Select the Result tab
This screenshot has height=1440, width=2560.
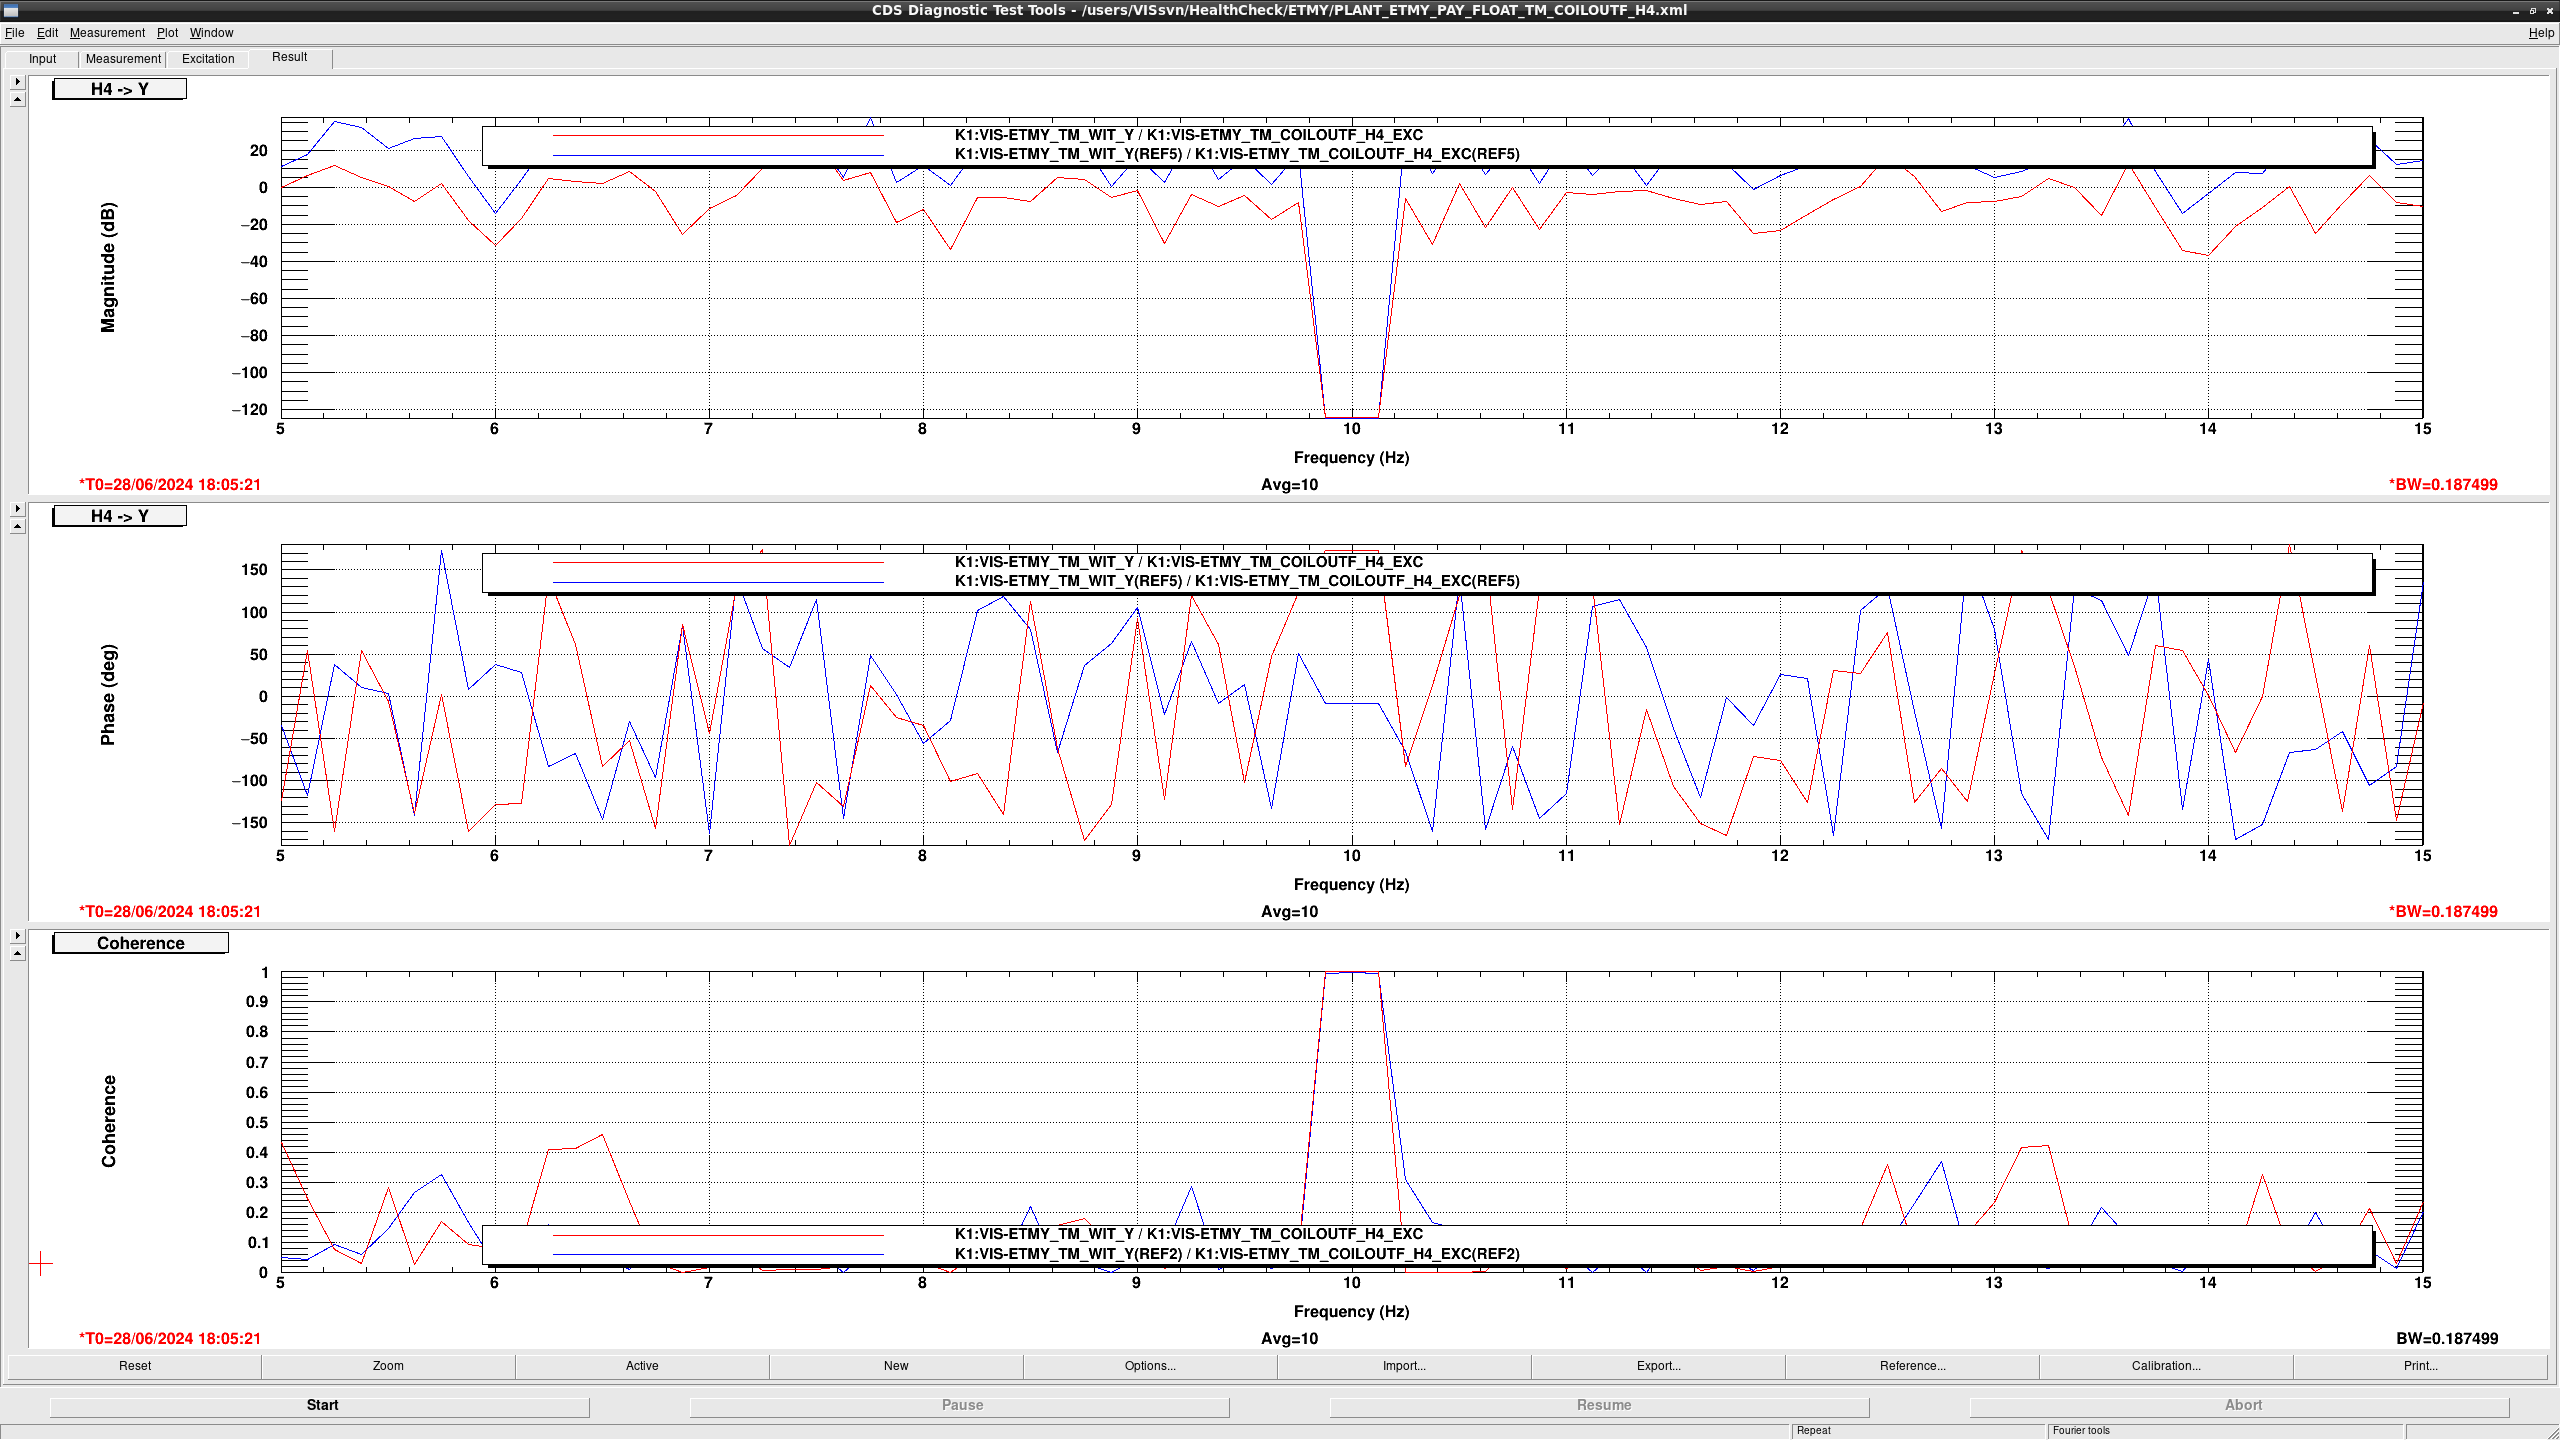pos(289,57)
